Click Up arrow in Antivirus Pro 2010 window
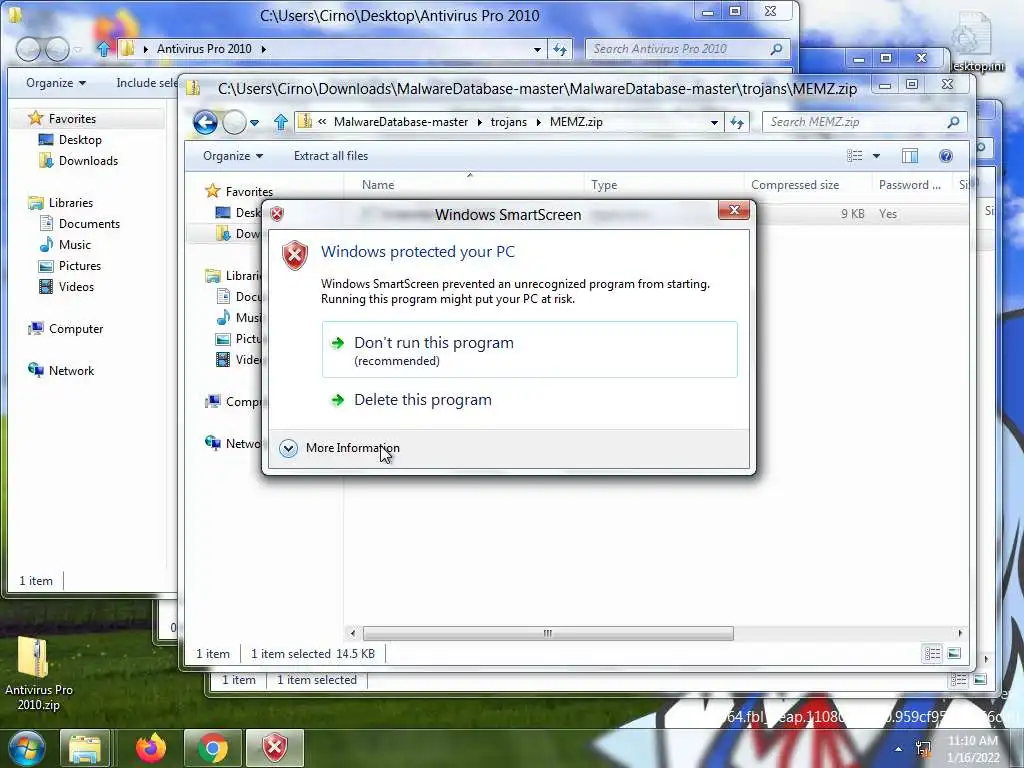1024x768 pixels. [103, 49]
